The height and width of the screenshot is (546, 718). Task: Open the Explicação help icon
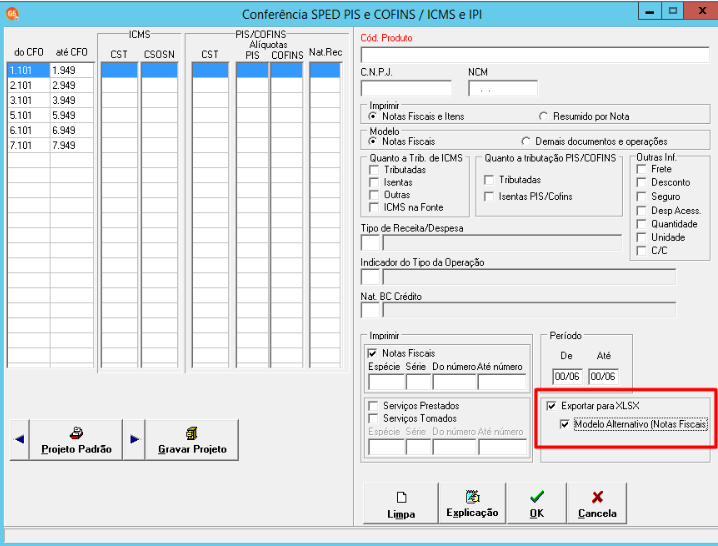[x=473, y=497]
